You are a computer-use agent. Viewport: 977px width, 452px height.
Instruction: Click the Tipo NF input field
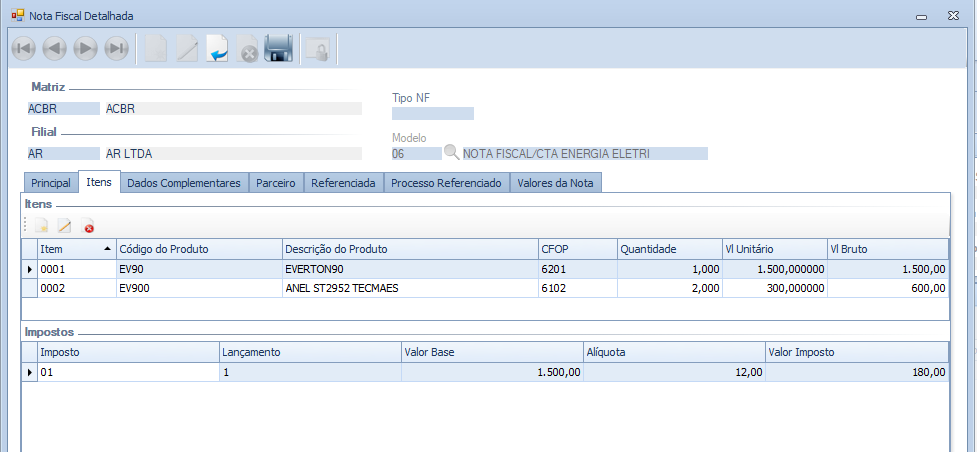point(432,113)
